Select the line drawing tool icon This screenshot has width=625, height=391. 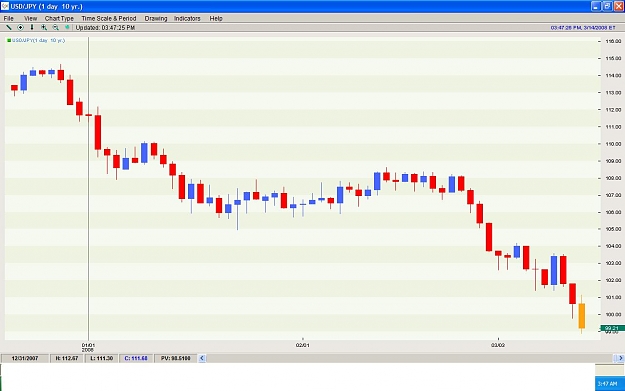[x=8, y=28]
